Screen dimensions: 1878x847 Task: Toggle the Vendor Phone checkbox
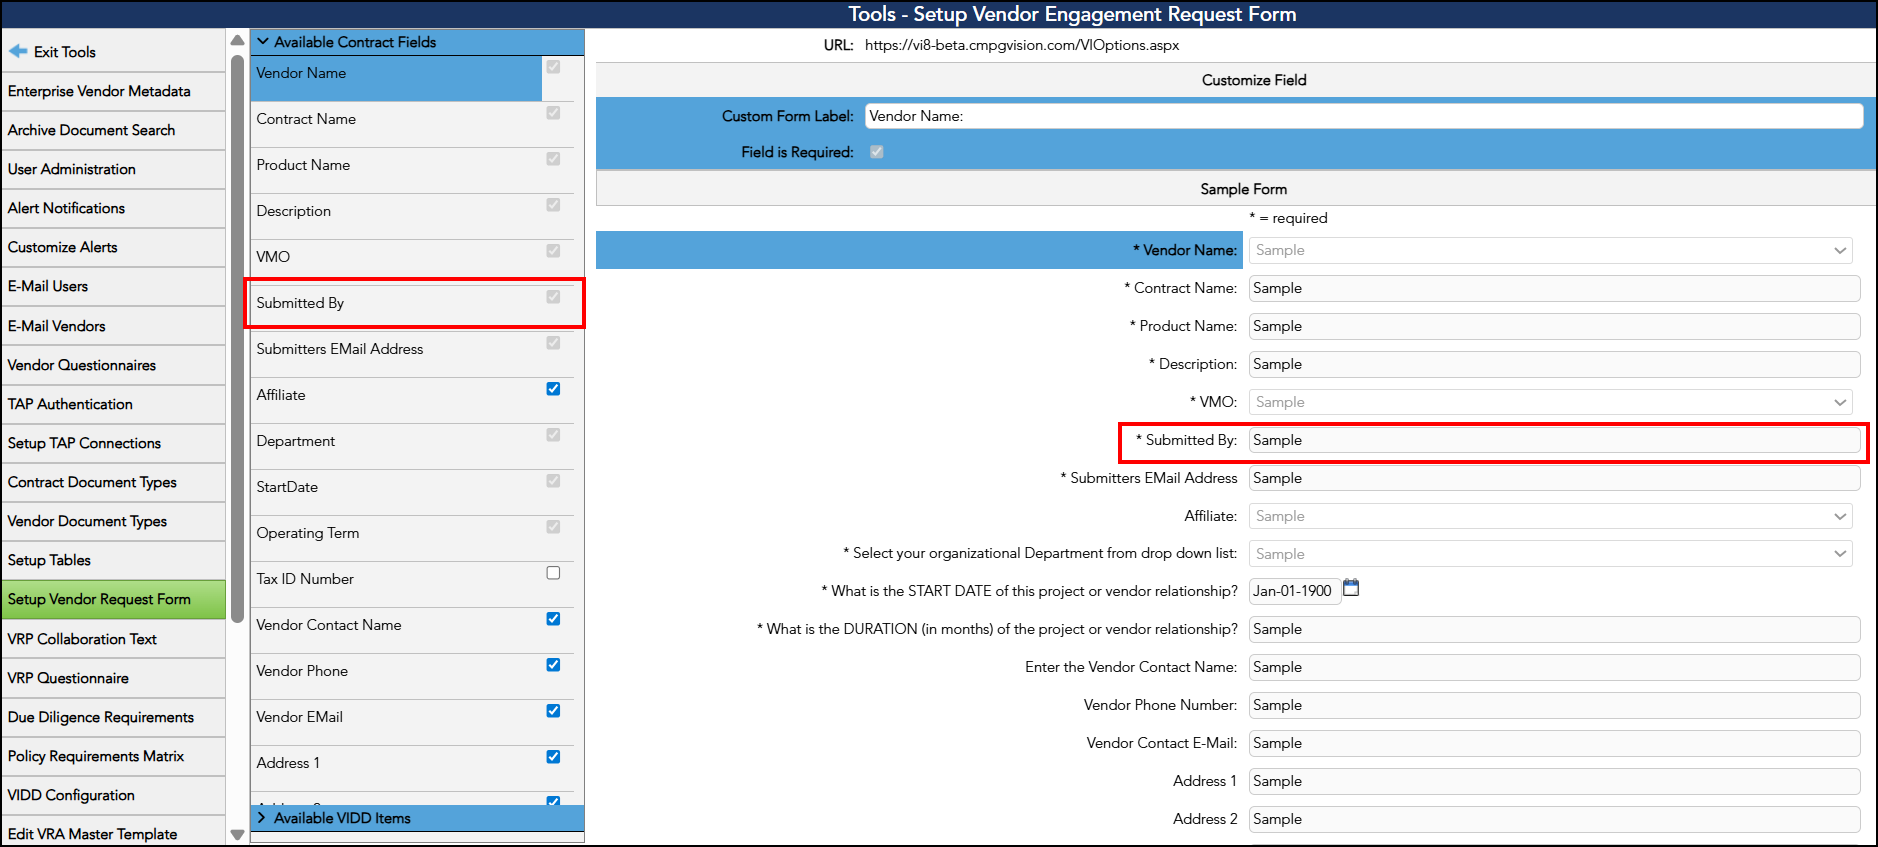pos(553,665)
